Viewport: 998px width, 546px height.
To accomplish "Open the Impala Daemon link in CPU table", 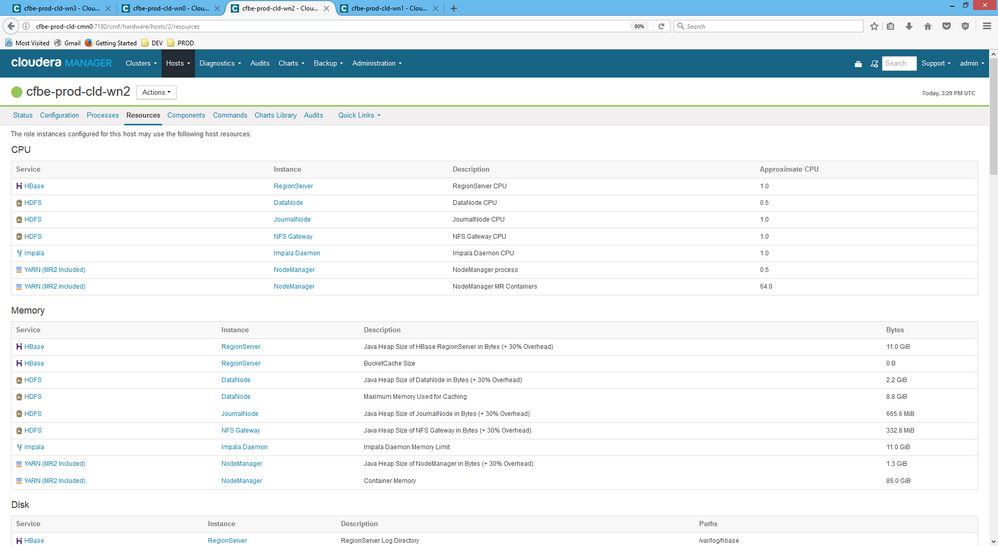I will [x=297, y=253].
